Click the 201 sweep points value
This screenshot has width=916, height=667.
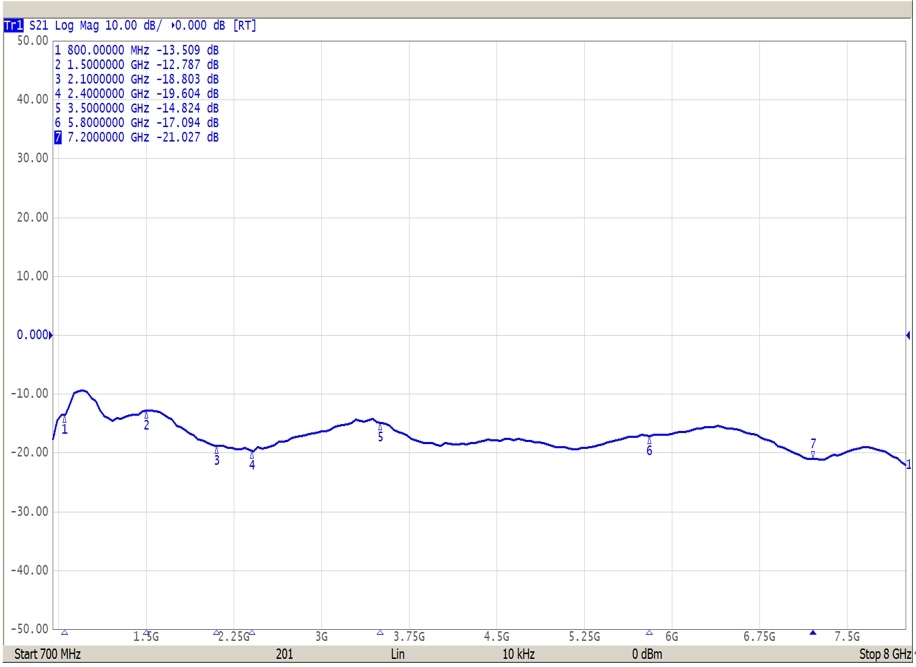tap(284, 655)
